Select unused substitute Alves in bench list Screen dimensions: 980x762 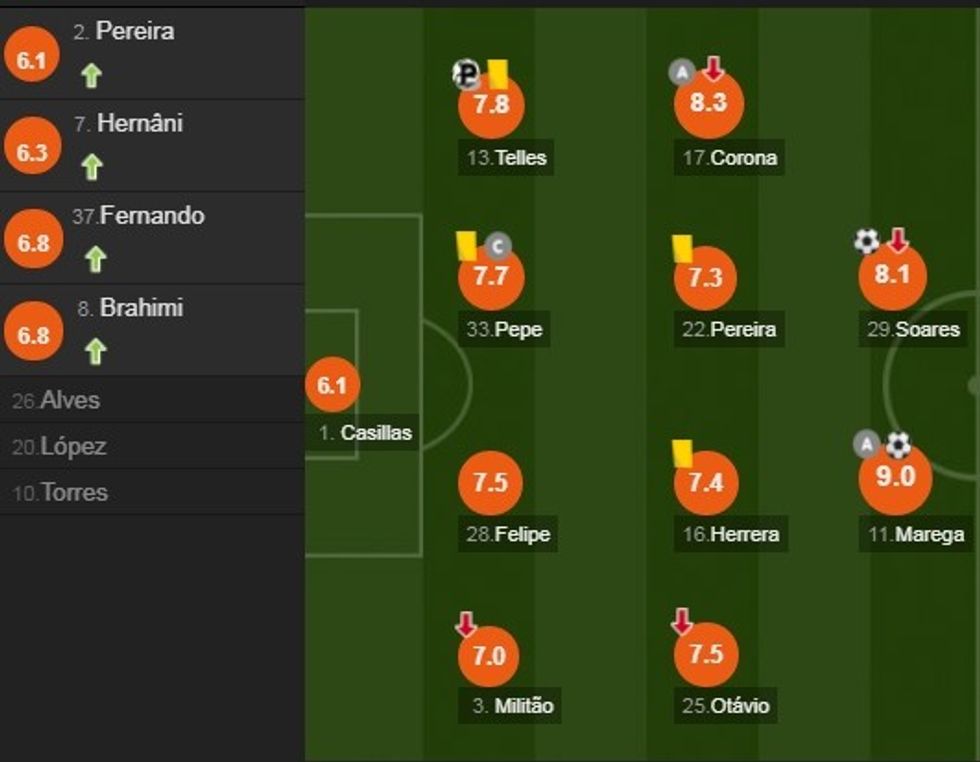coord(56,400)
